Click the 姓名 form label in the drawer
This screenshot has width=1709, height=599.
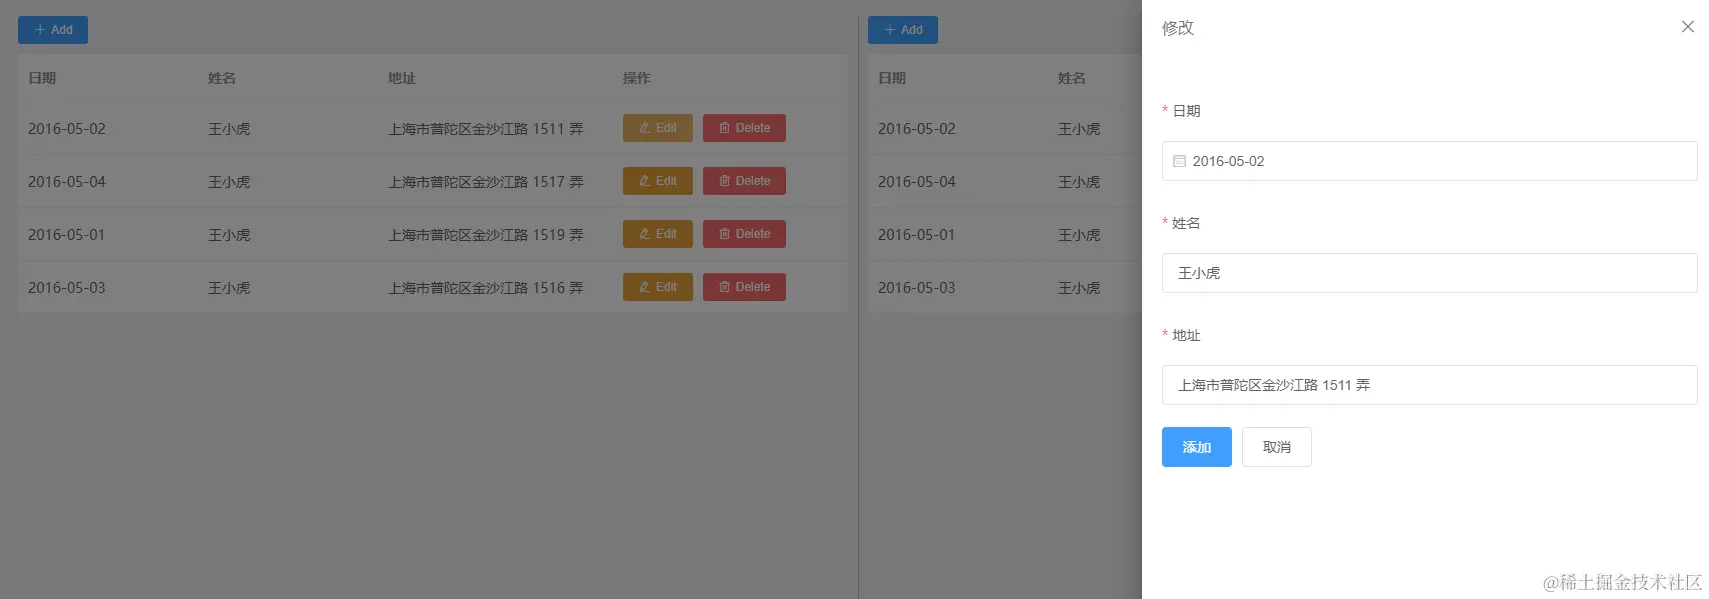click(1186, 223)
